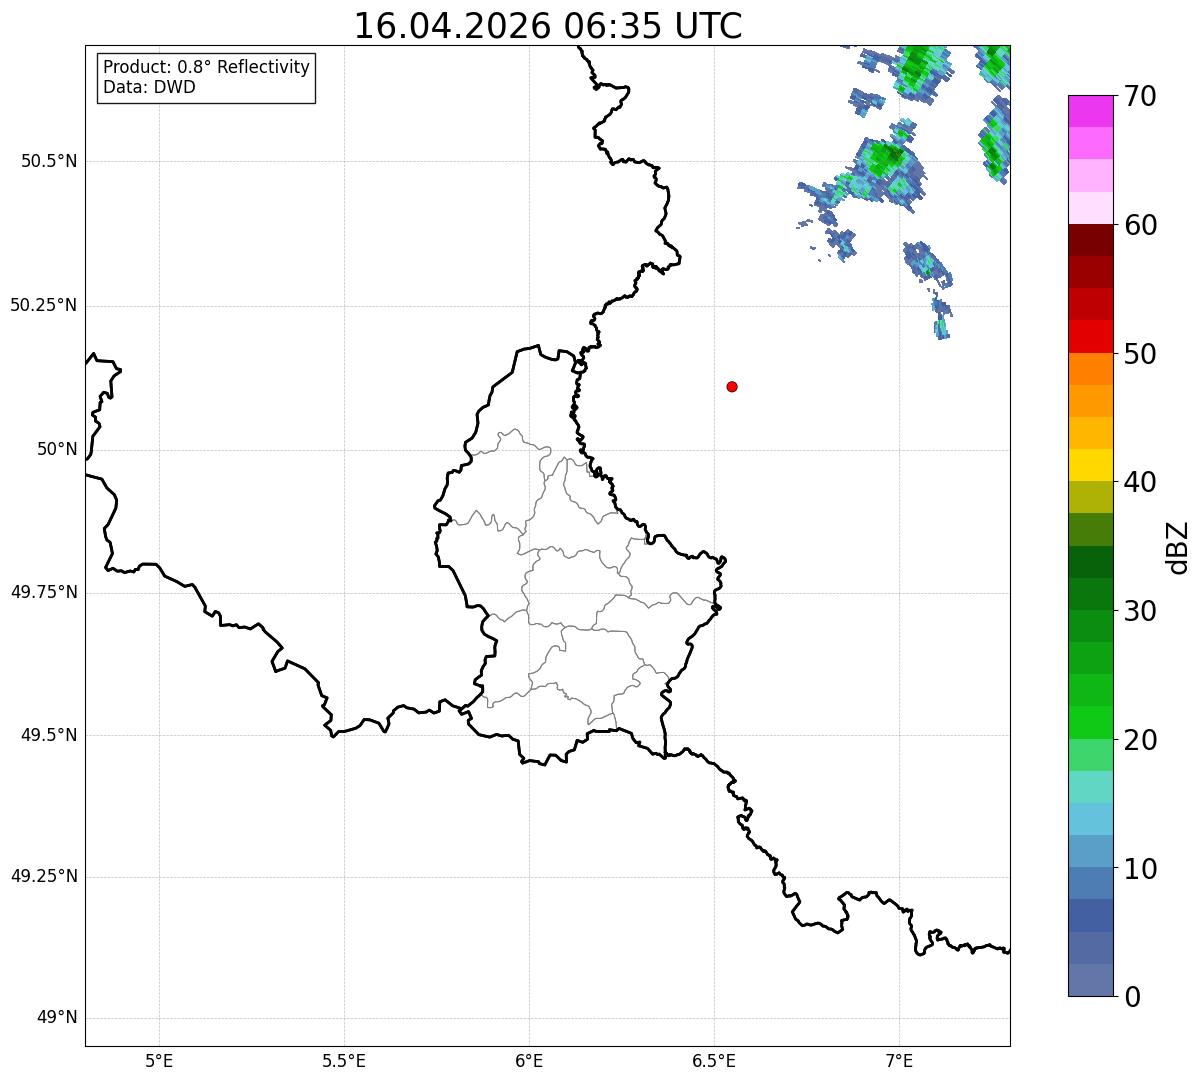Click the Data: DWD label

pyautogui.click(x=149, y=87)
